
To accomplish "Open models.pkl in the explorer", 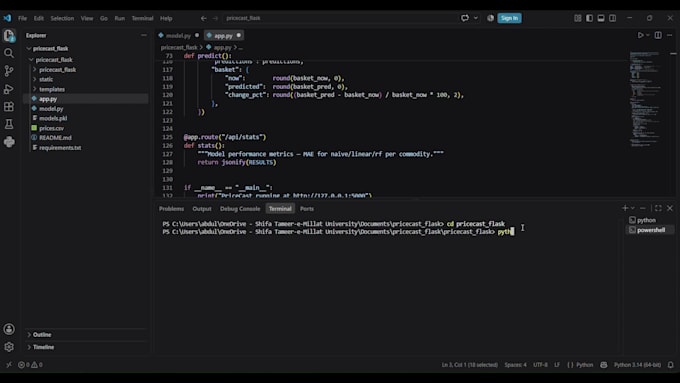I will point(53,118).
